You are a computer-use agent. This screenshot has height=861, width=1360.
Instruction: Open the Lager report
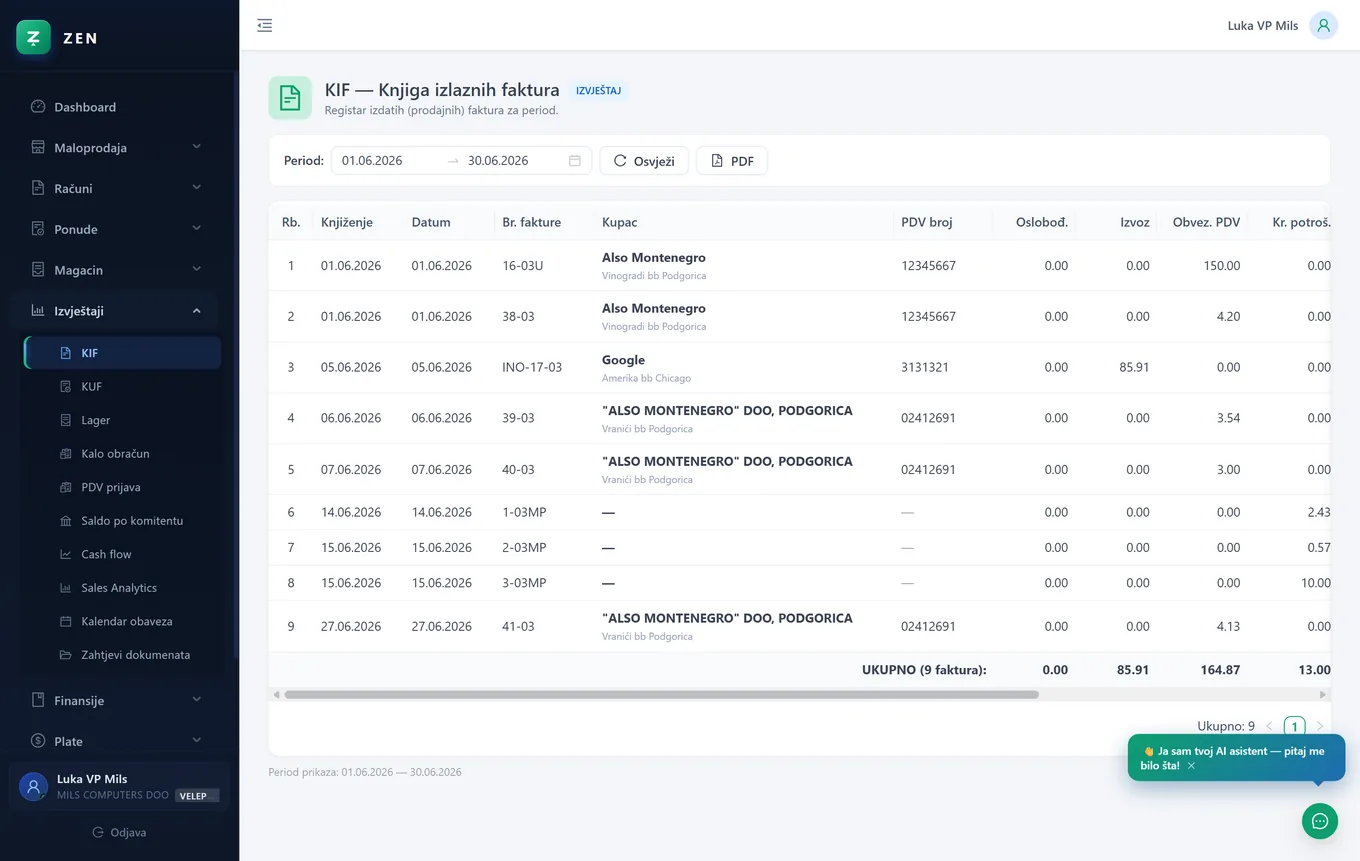click(x=123, y=420)
